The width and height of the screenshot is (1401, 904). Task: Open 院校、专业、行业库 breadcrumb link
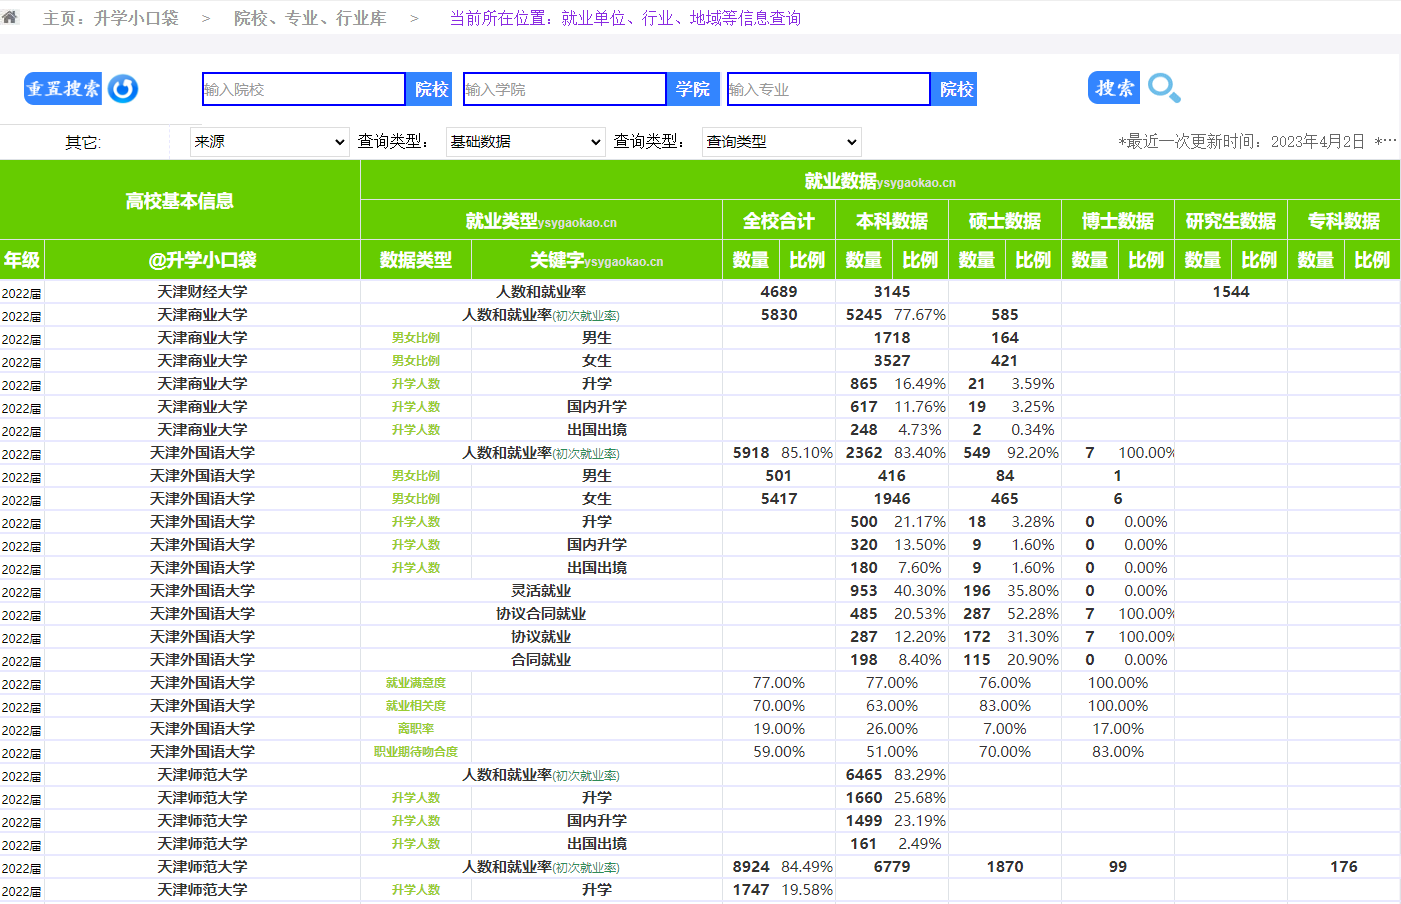click(x=310, y=18)
